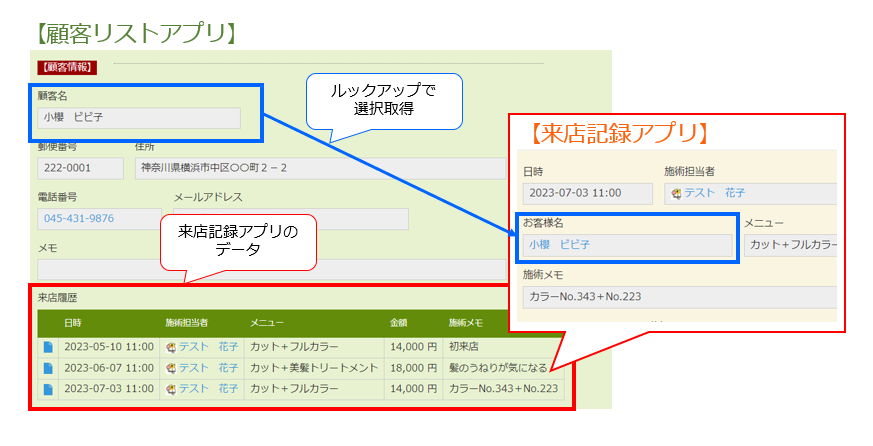Click the 日時 column header in 来店履歴 table
The image size is (873, 446).
click(73, 323)
